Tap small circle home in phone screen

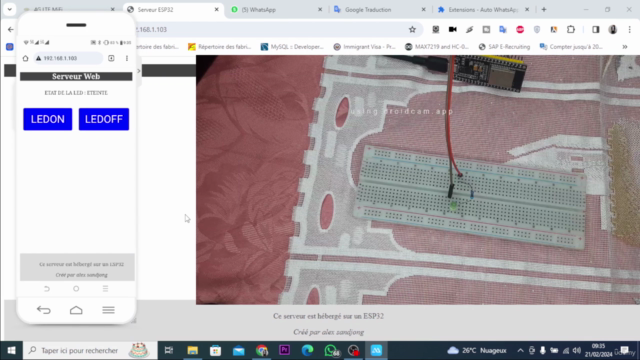[x=76, y=289]
